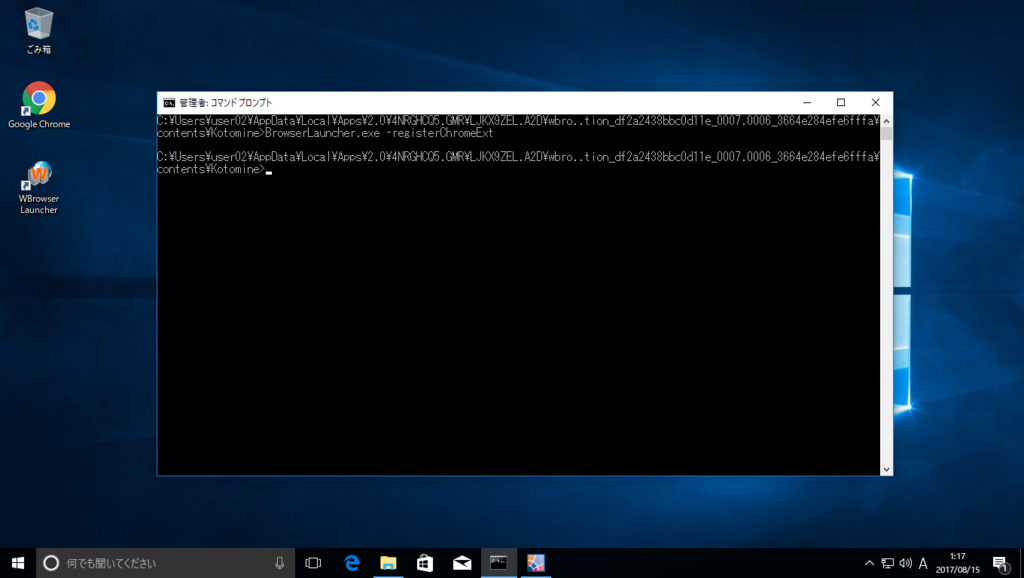Close the Command Prompt window
The image size is (1024, 578).
click(x=876, y=103)
